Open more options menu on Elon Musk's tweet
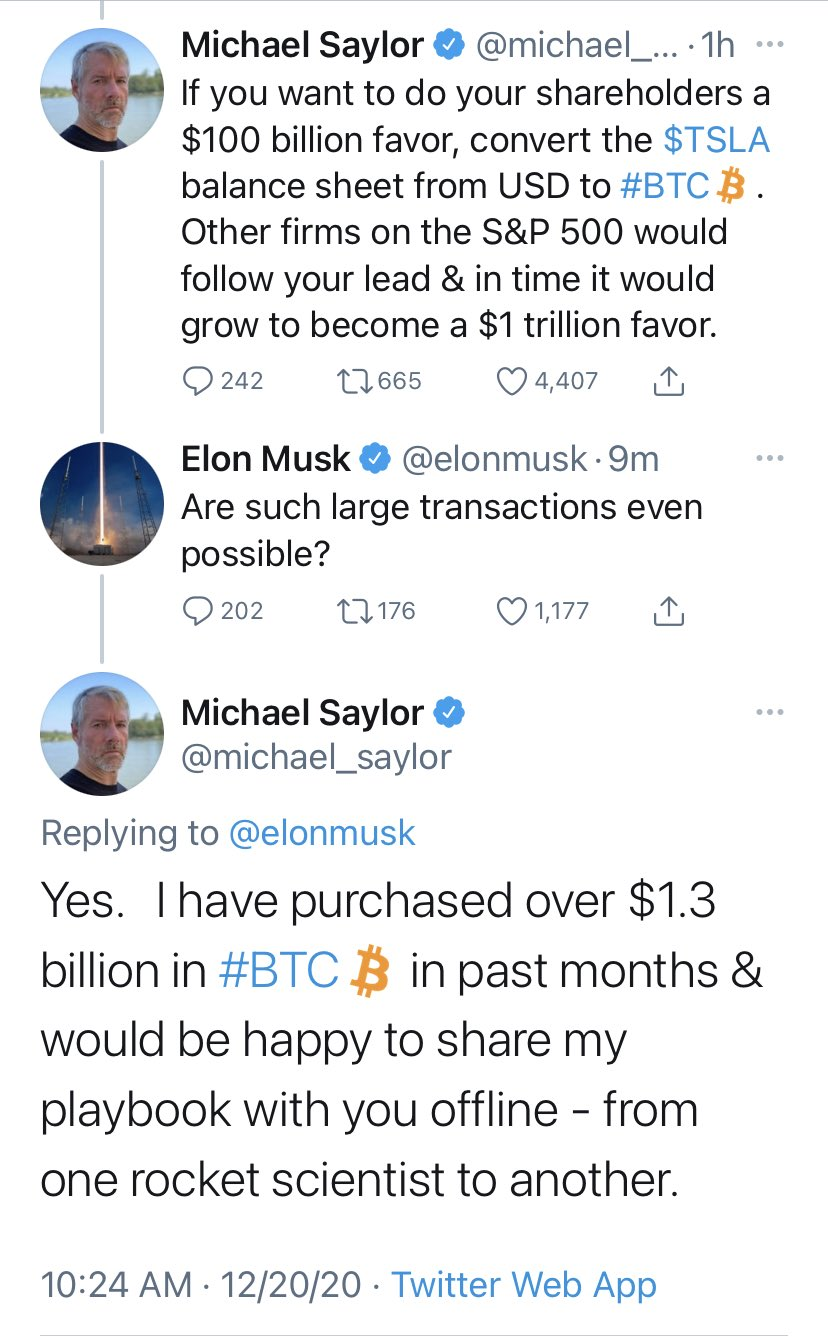This screenshot has width=828, height=1340. [x=770, y=459]
